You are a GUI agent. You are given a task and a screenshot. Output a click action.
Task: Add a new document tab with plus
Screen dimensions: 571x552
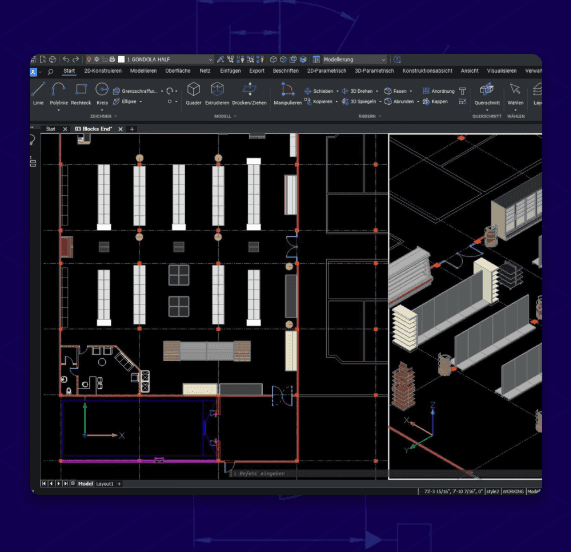coord(132,129)
